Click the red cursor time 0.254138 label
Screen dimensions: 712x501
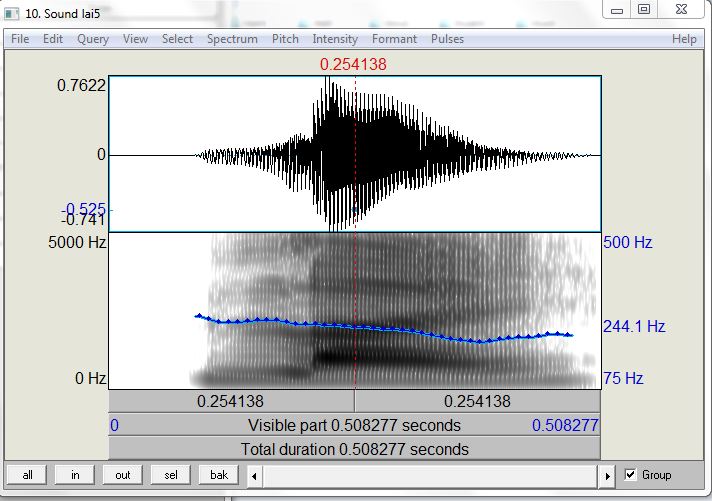[353, 64]
